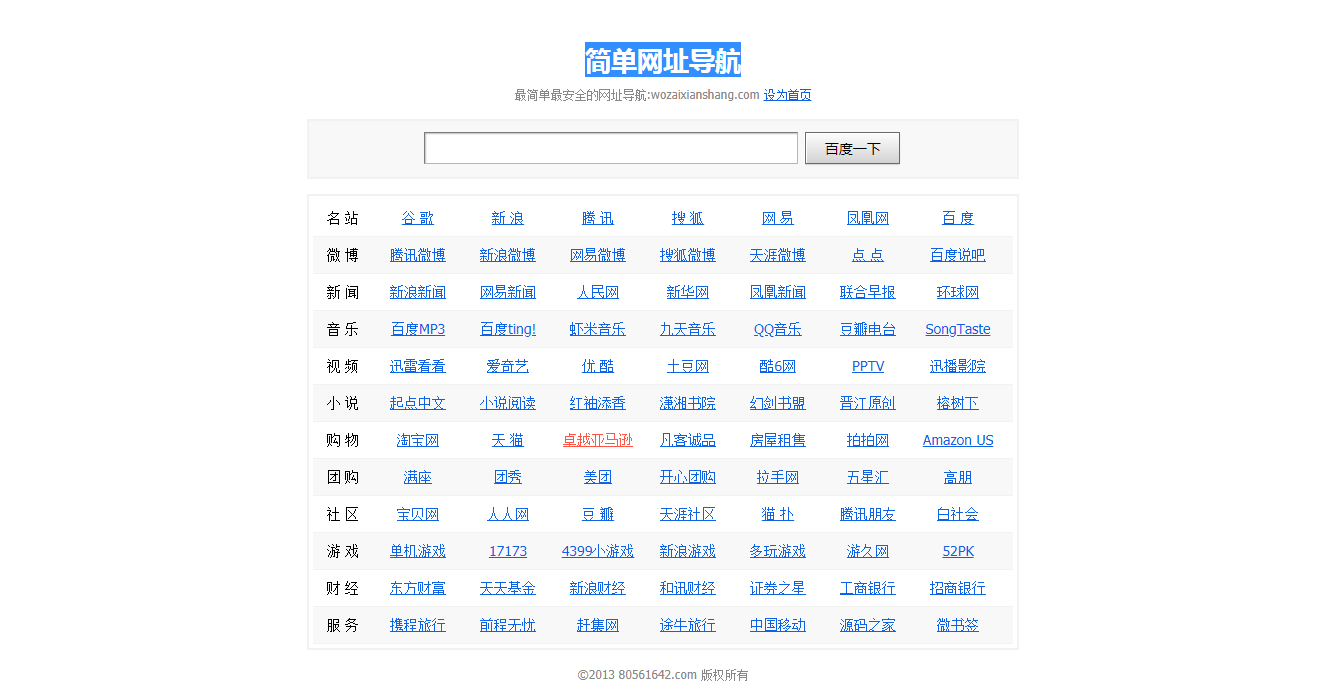Image resolution: width=1326 pixels, height=699 pixels.
Task: Open QQ音乐 link
Action: tap(778, 329)
